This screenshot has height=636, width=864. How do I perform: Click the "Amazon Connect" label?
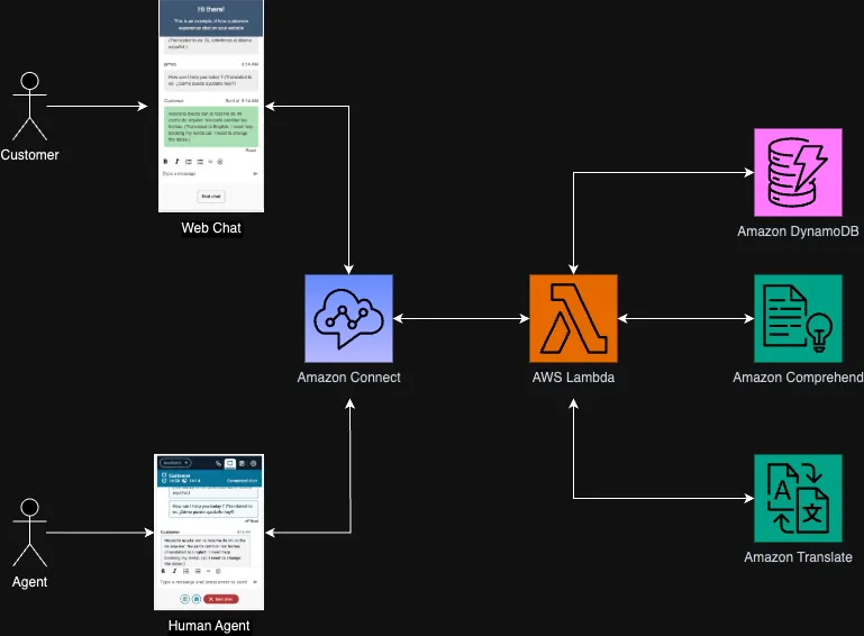(349, 378)
